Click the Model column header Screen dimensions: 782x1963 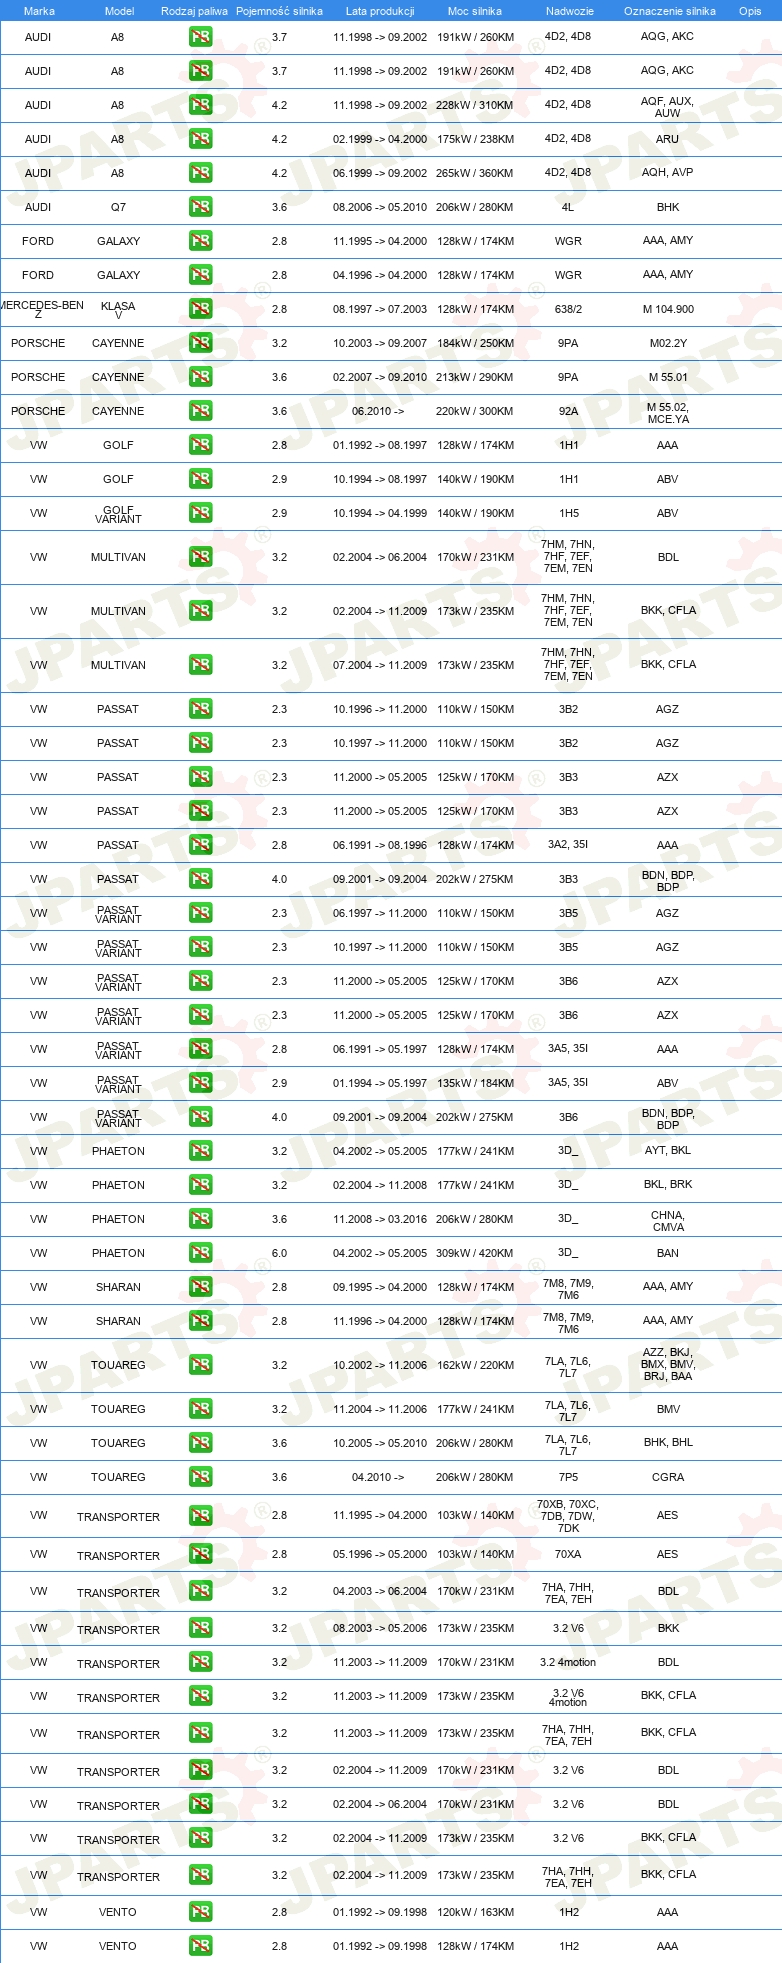tap(119, 11)
